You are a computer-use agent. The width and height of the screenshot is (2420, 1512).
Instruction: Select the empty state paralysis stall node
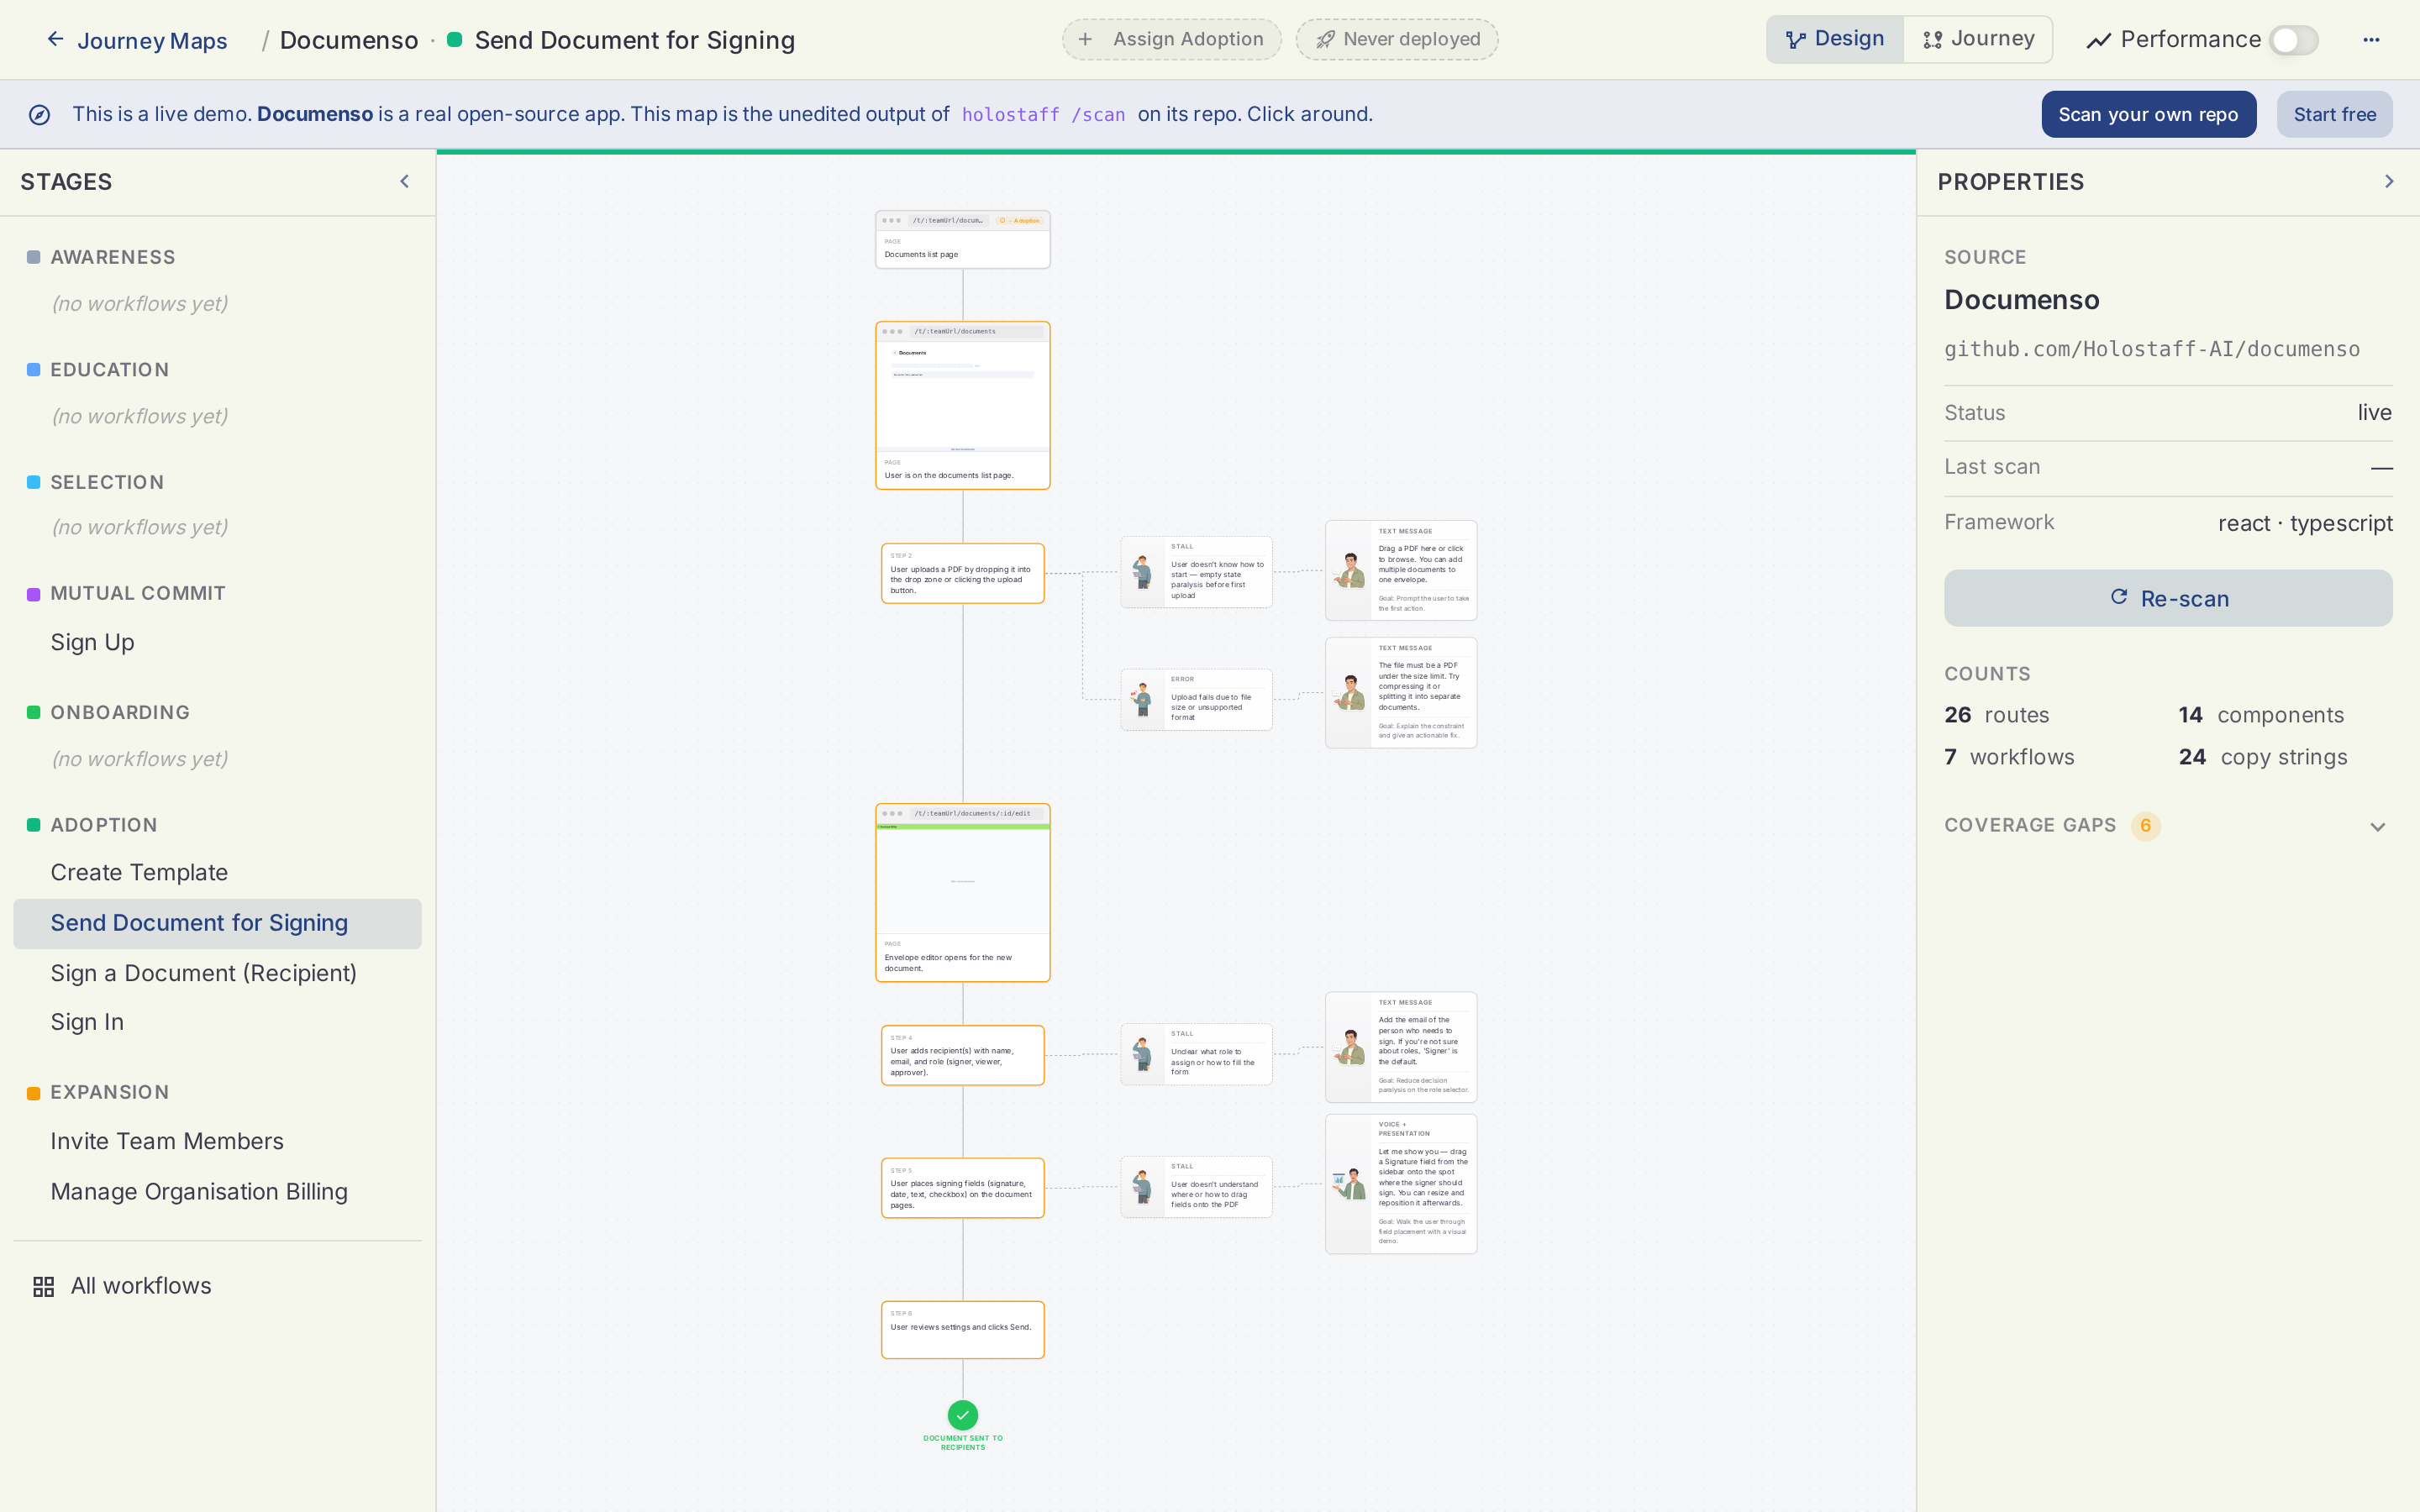(1196, 572)
